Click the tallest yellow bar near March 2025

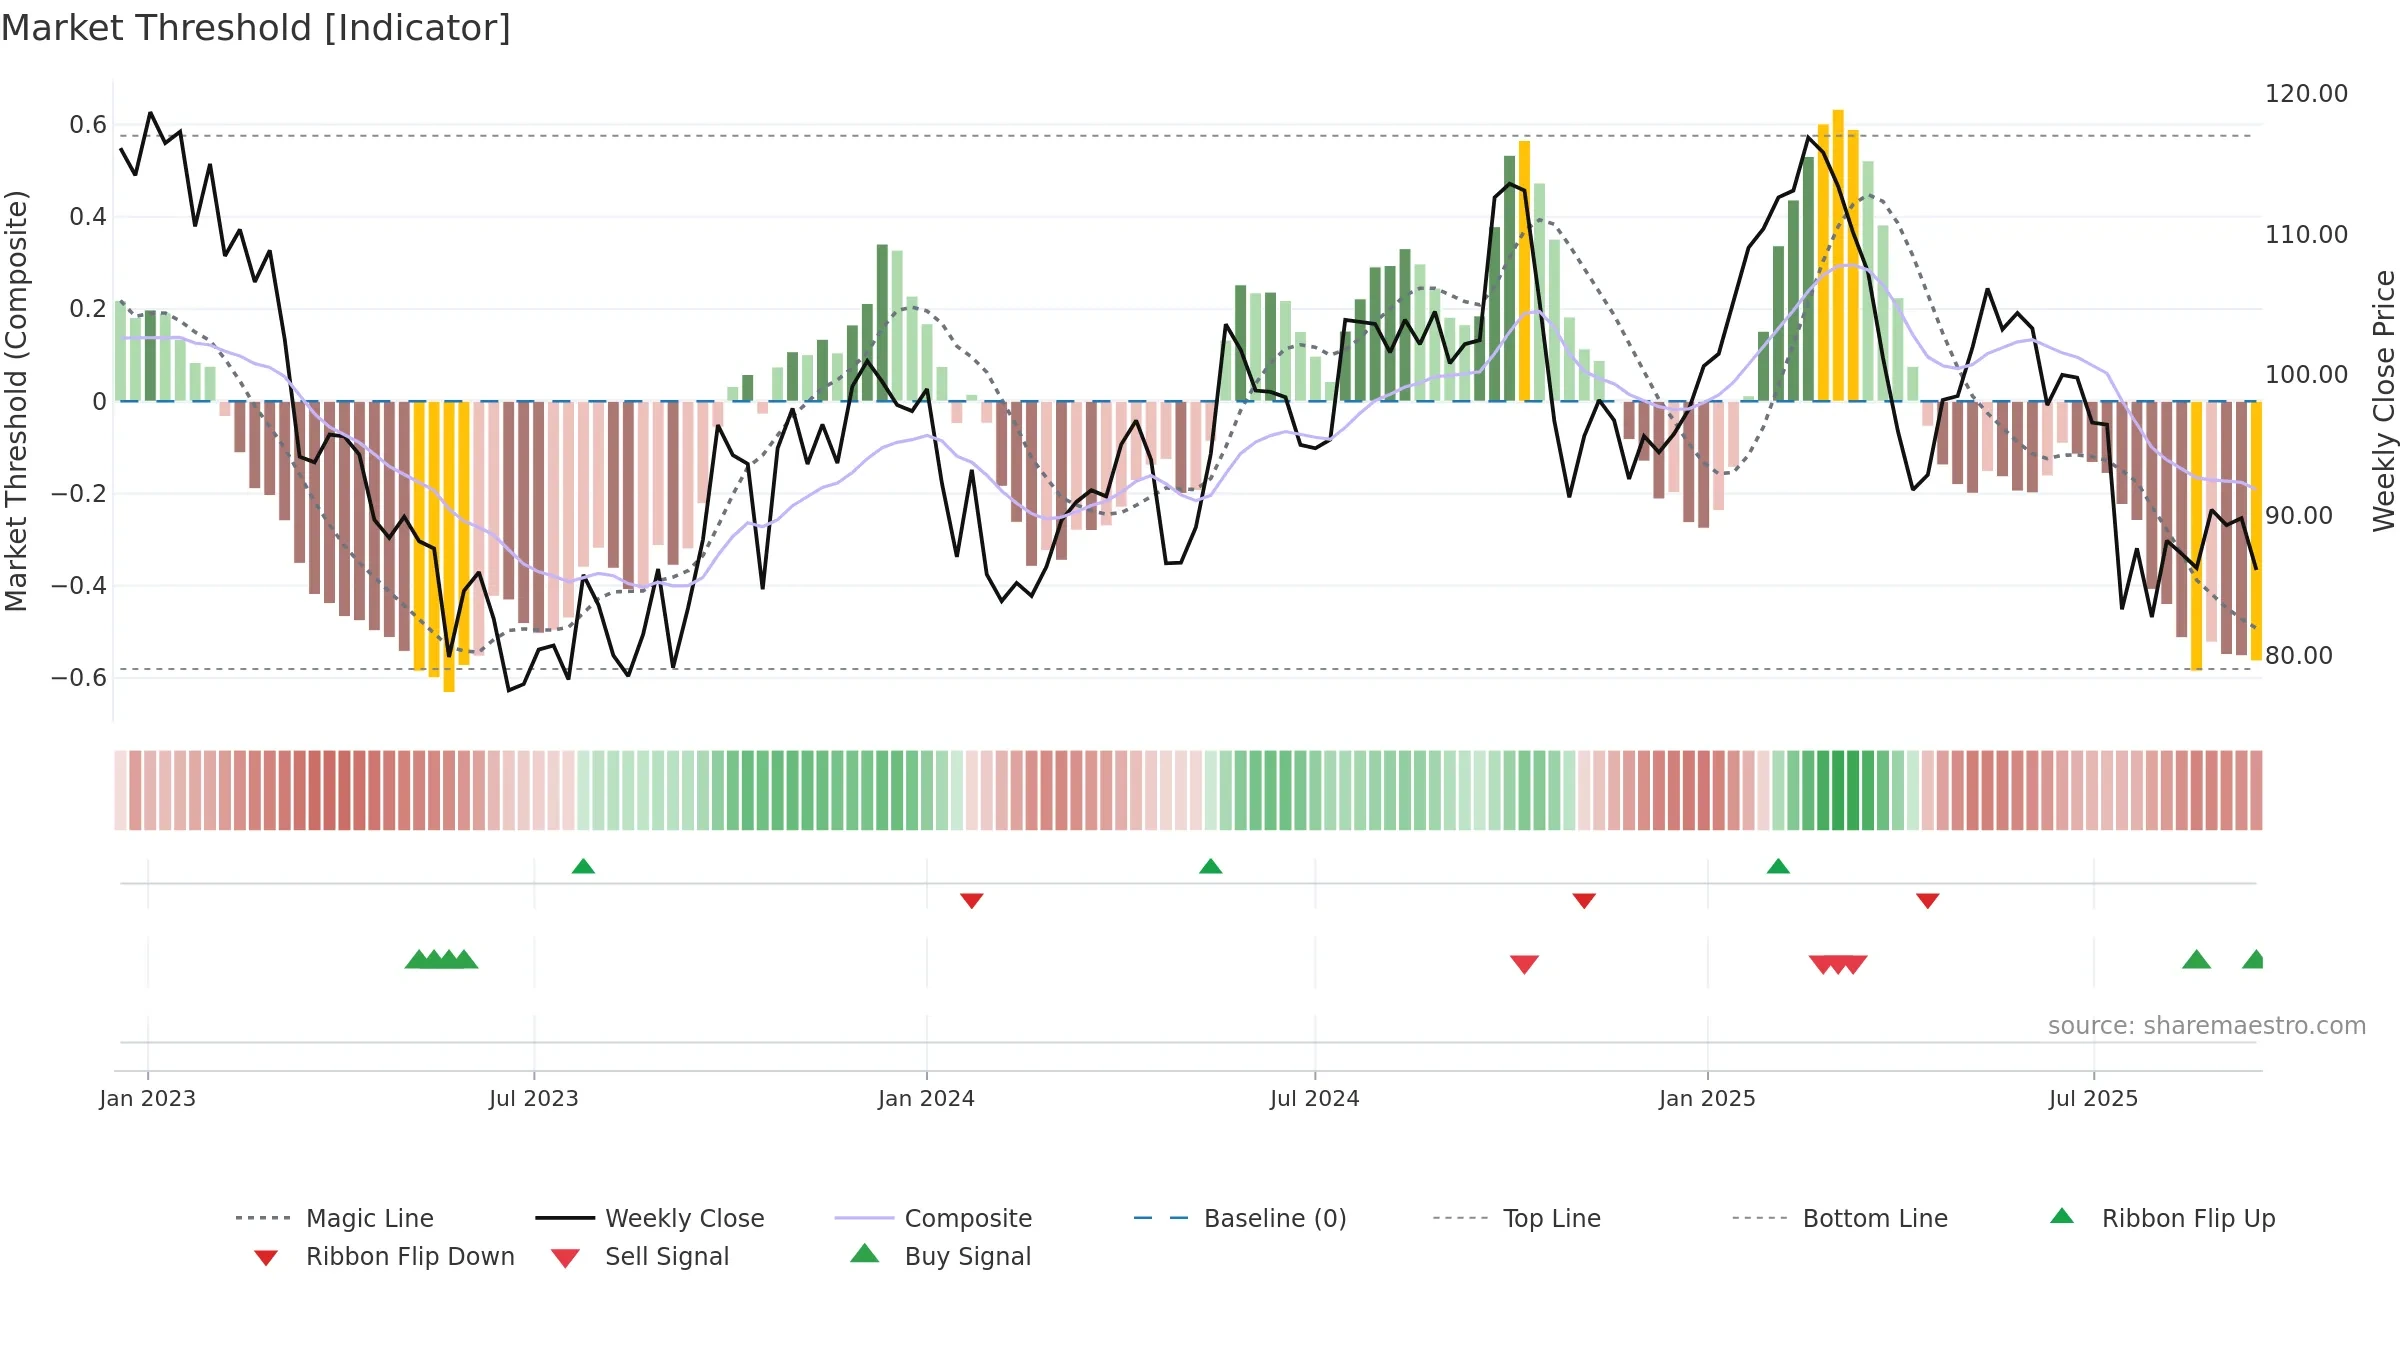point(1838,255)
